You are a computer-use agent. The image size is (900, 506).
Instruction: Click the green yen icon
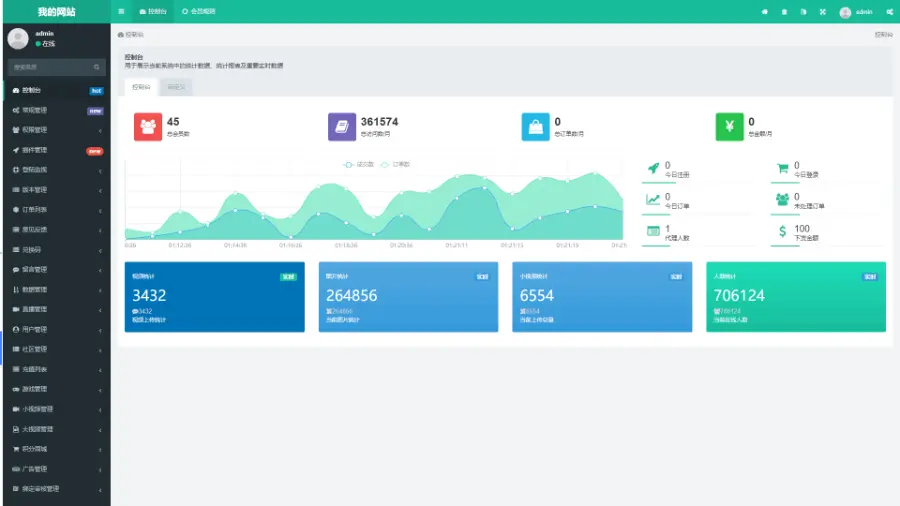tap(729, 127)
